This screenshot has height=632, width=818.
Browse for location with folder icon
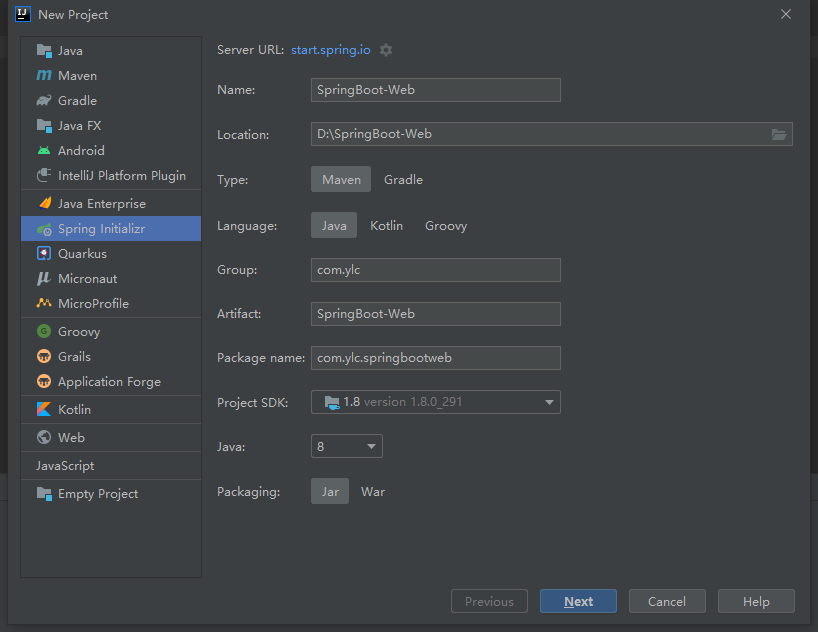click(779, 135)
